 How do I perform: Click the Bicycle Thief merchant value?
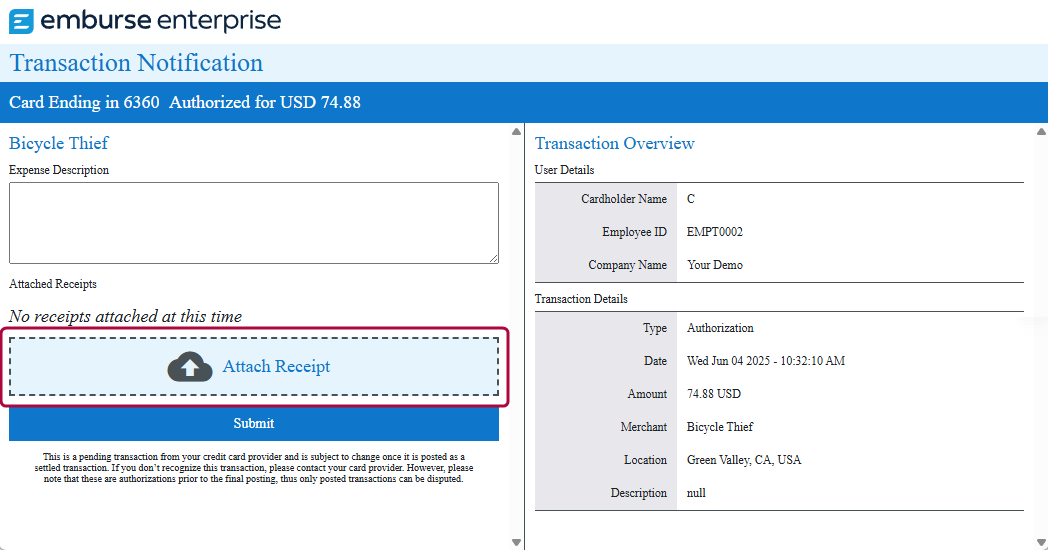pyautogui.click(x=720, y=427)
